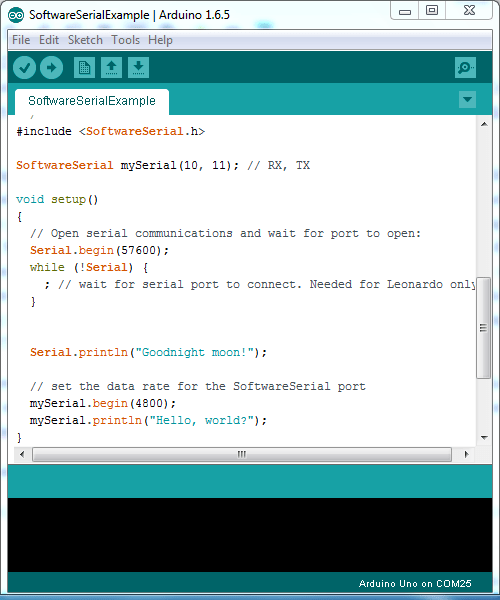Click the Verify checkmark button
This screenshot has width=500, height=600.
[24, 68]
